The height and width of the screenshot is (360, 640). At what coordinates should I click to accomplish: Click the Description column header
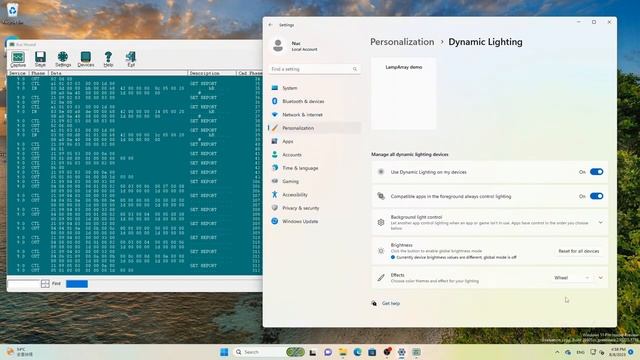(x=212, y=73)
